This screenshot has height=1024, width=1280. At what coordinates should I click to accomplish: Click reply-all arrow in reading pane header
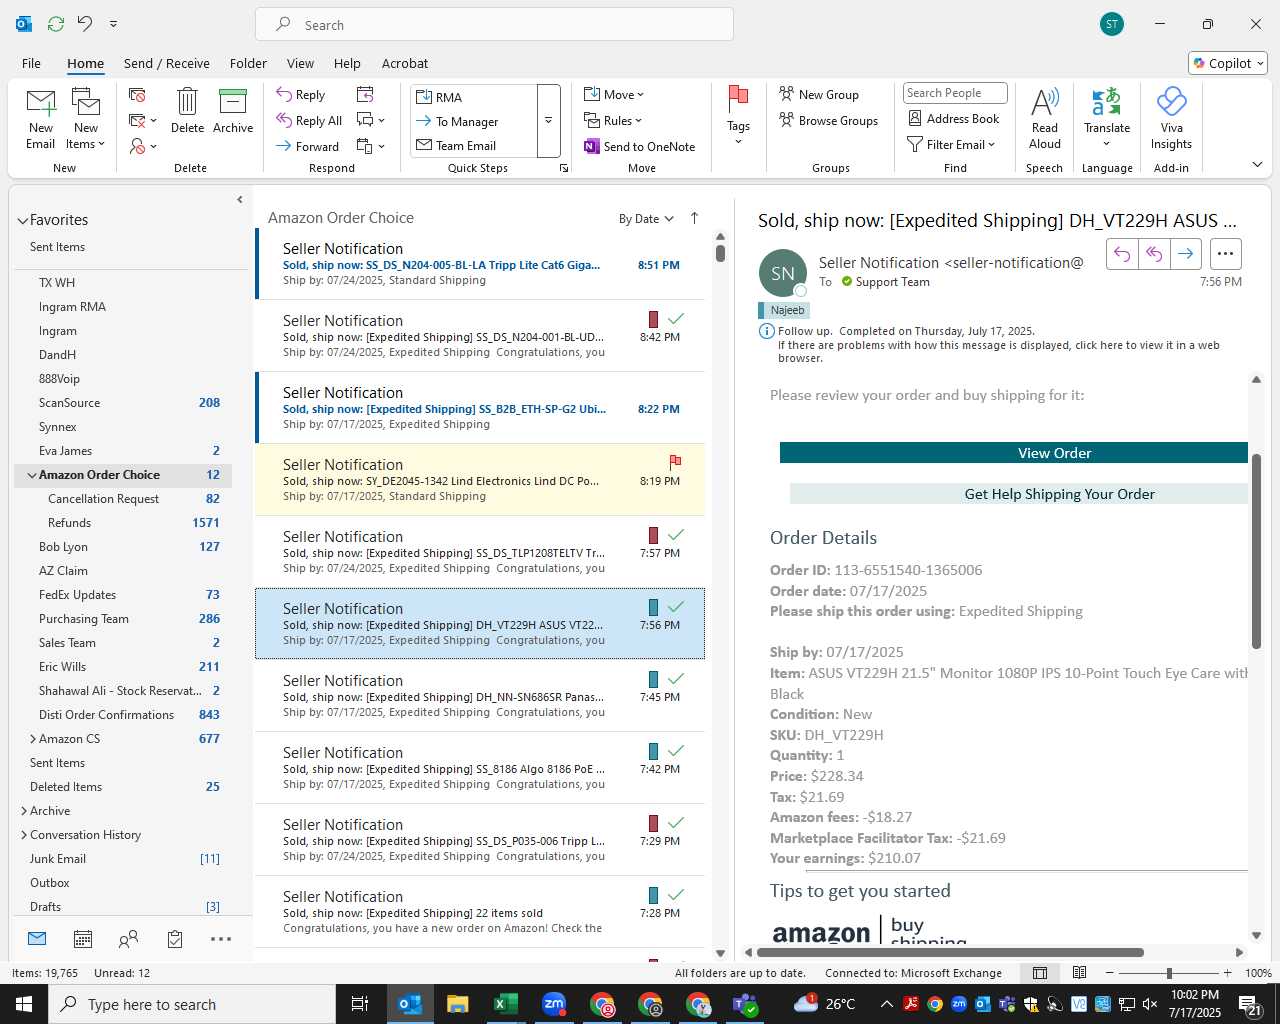click(1154, 254)
